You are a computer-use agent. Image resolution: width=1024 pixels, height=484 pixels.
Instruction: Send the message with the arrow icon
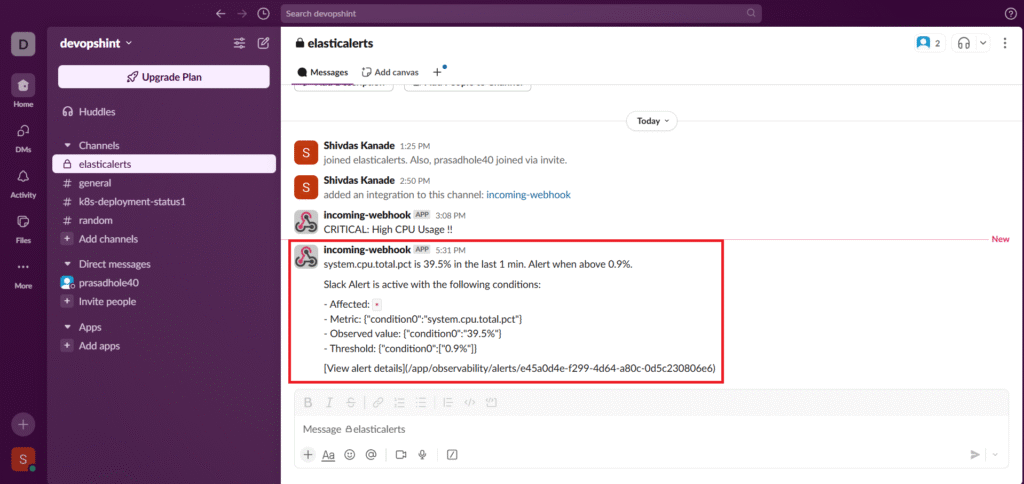[974, 455]
